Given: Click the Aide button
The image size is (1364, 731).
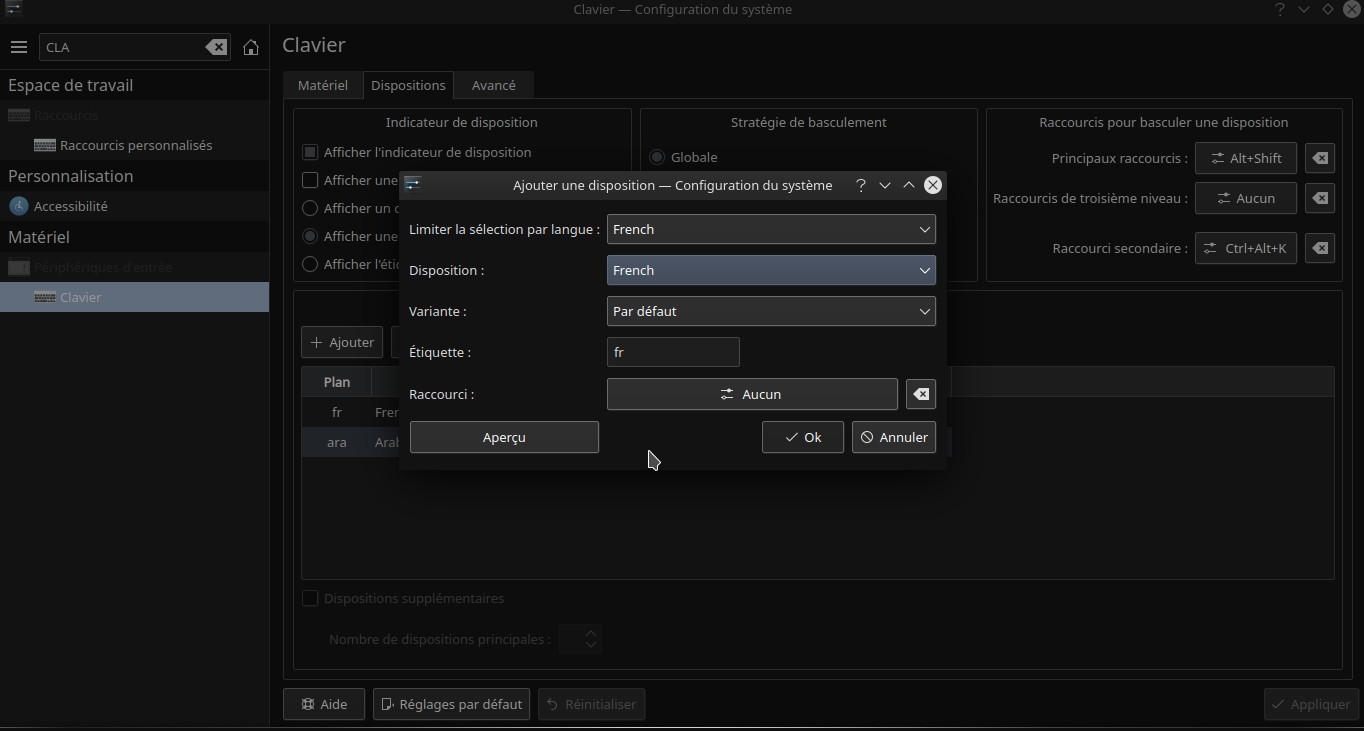Looking at the screenshot, I should (x=324, y=704).
